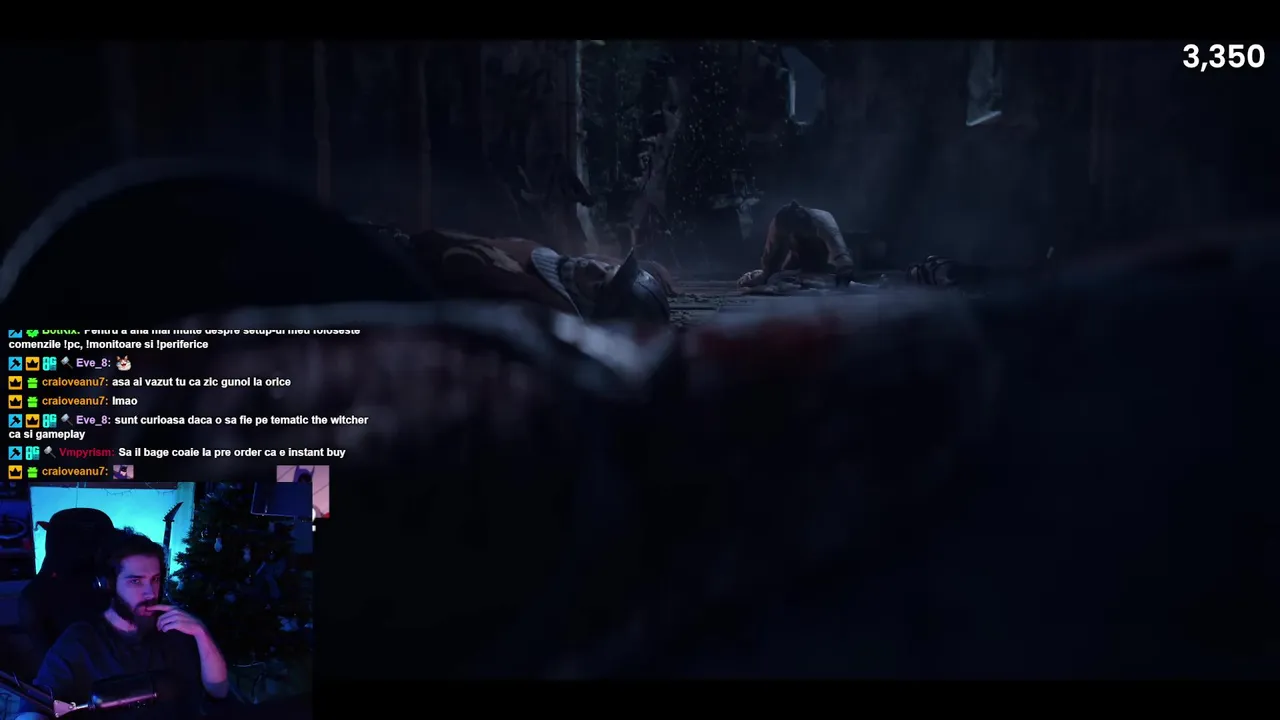This screenshot has width=1280, height=720.
Task: Click the moderator badge on the 'sunt curioasa' message
Action: 15,420
